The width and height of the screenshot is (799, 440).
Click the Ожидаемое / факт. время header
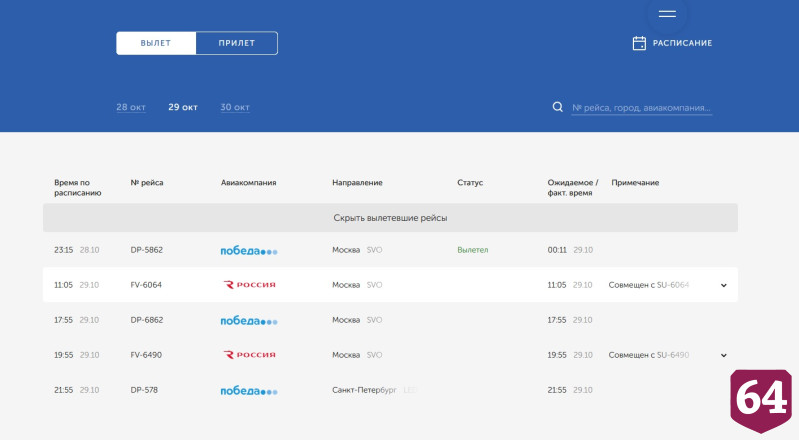(573, 188)
